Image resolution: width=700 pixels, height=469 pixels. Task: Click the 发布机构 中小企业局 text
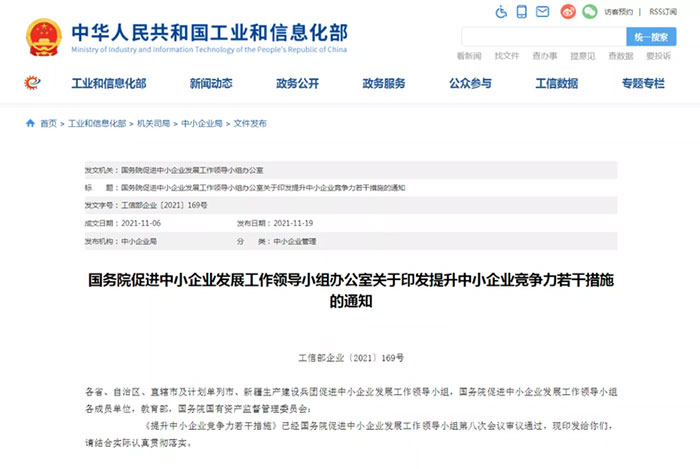pos(121,241)
